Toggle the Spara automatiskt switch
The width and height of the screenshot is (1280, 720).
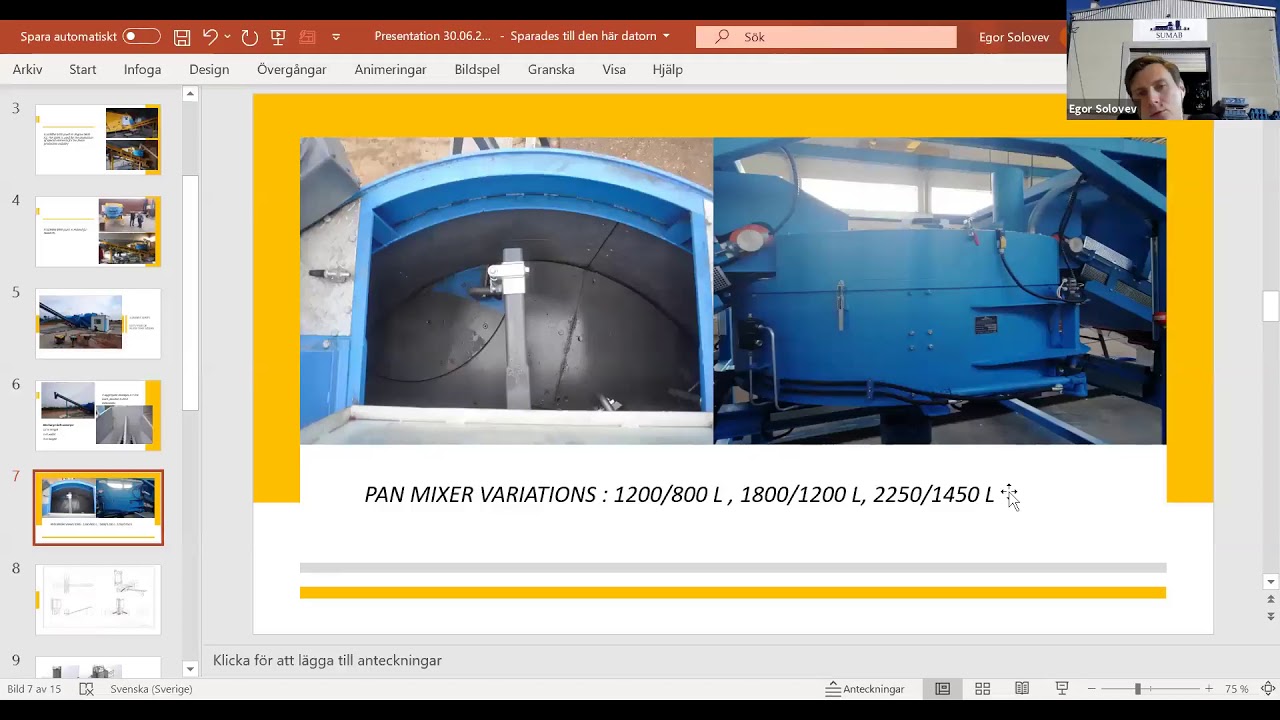click(x=141, y=37)
